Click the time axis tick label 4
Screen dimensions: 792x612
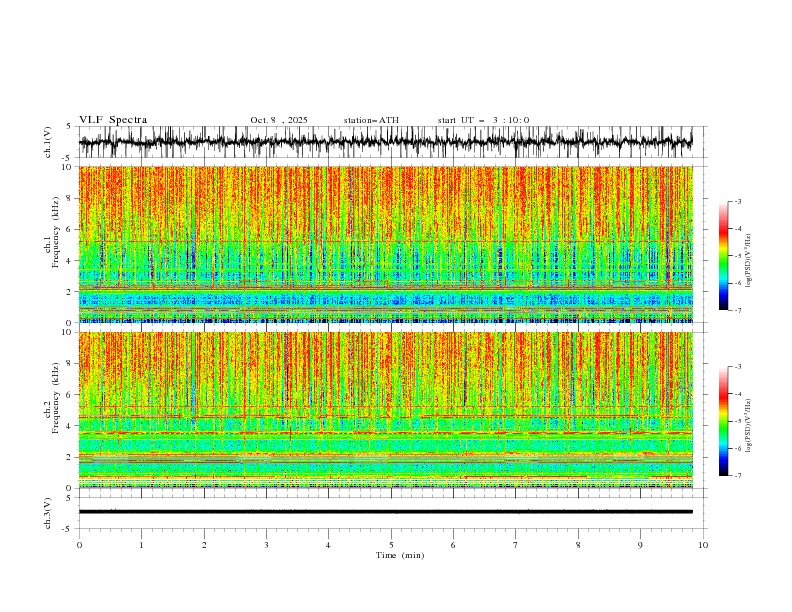coord(328,545)
